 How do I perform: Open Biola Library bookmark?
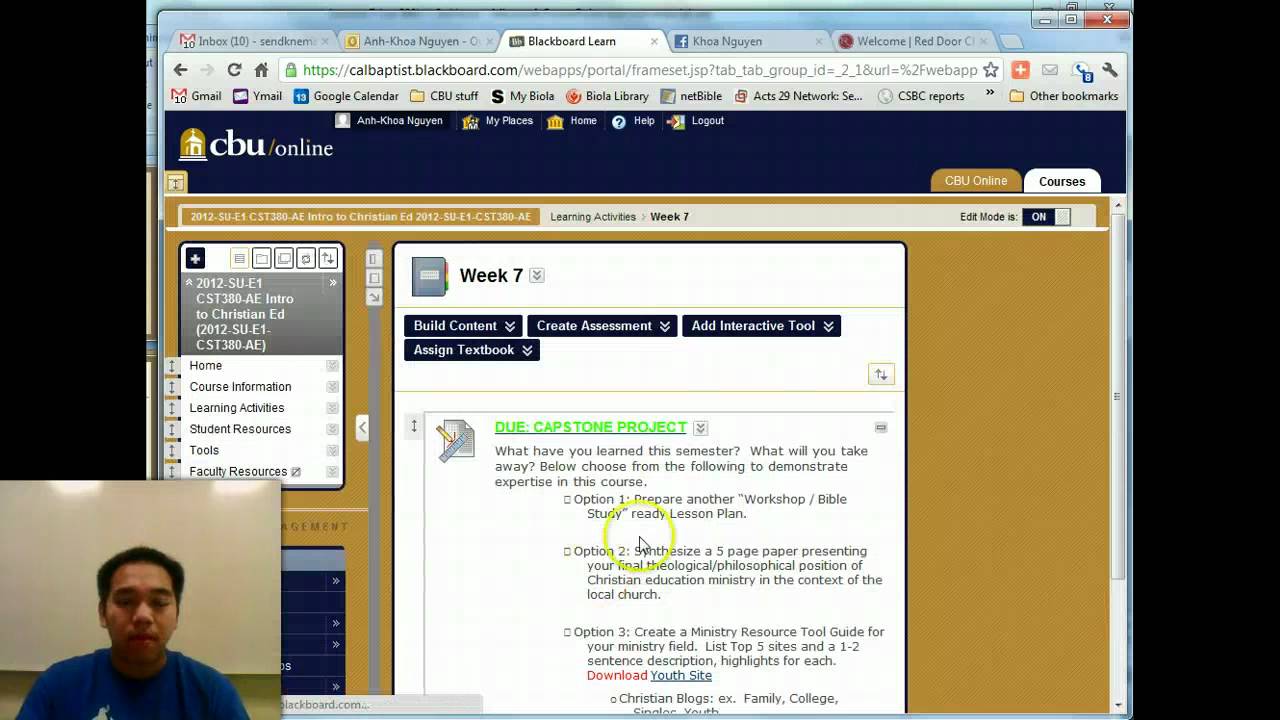click(607, 96)
